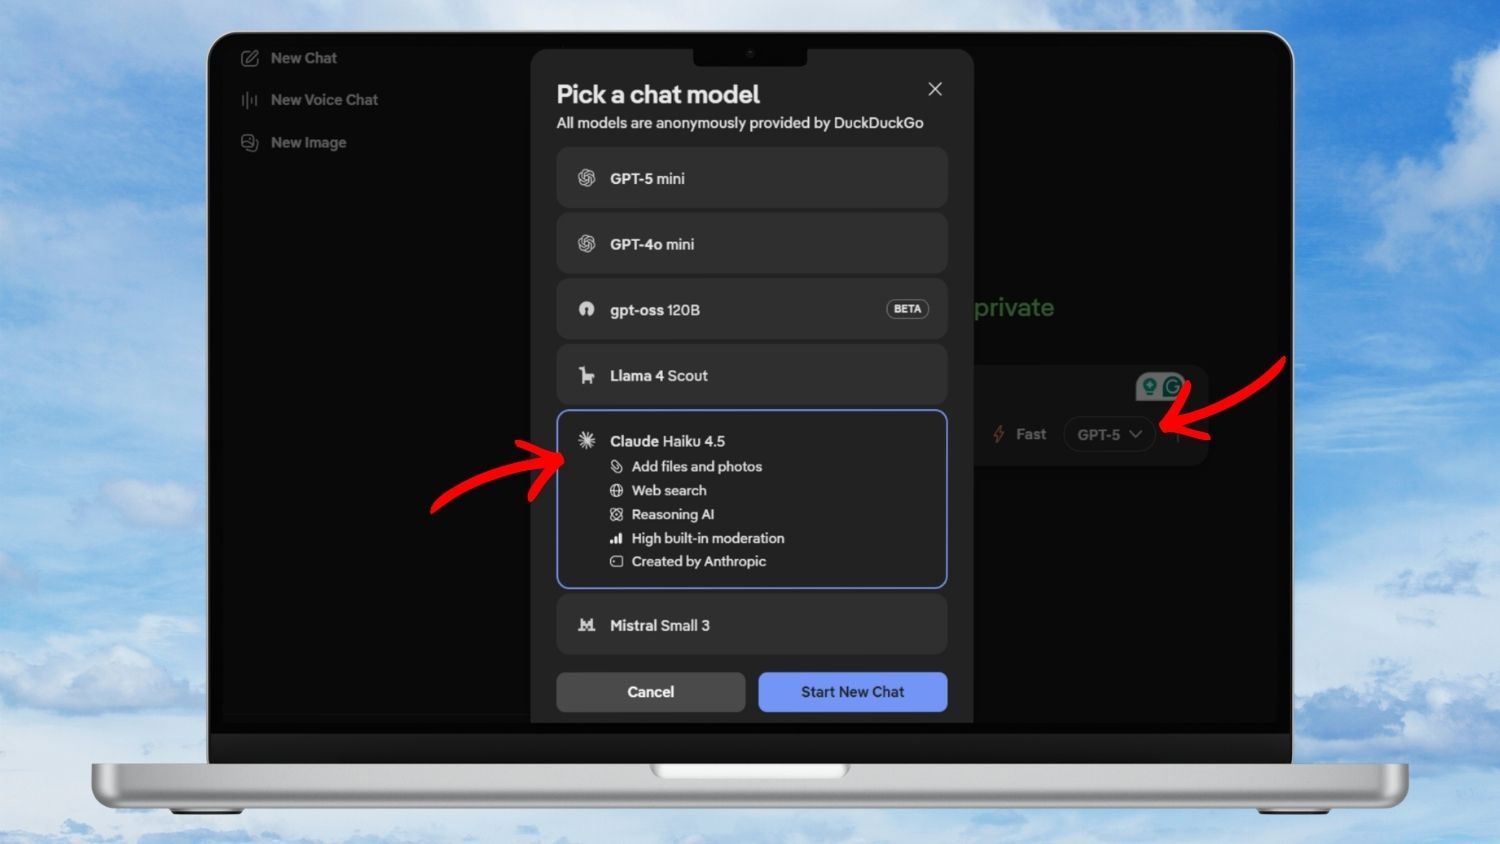Click the green extension icon in chat box
The image size is (1500, 844).
coord(1160,386)
